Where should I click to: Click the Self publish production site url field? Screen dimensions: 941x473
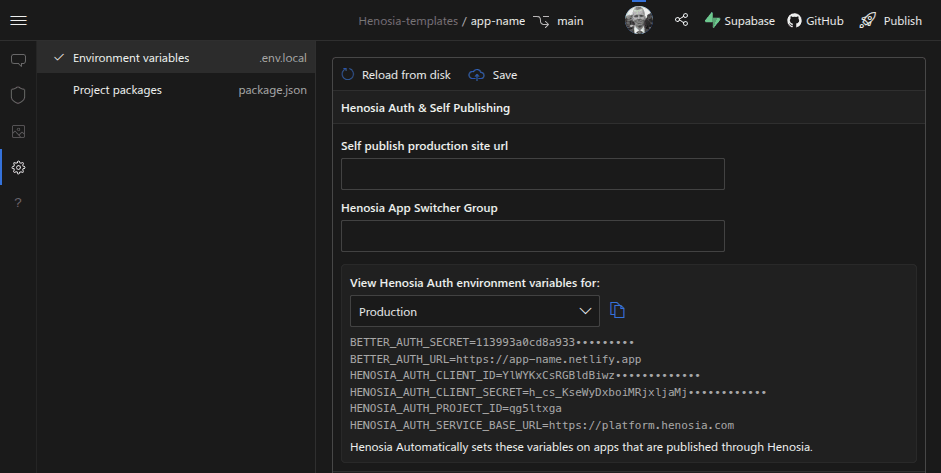[x=532, y=174]
